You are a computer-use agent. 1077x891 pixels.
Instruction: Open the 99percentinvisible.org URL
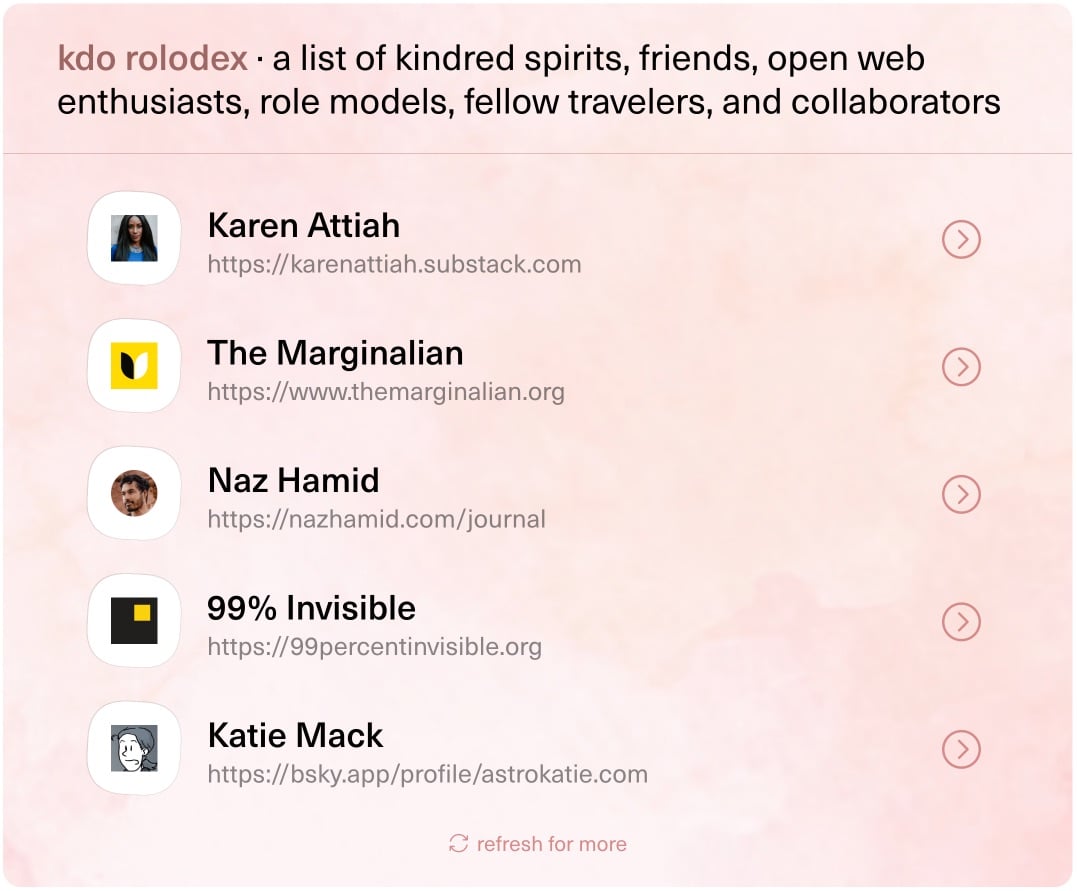(374, 647)
